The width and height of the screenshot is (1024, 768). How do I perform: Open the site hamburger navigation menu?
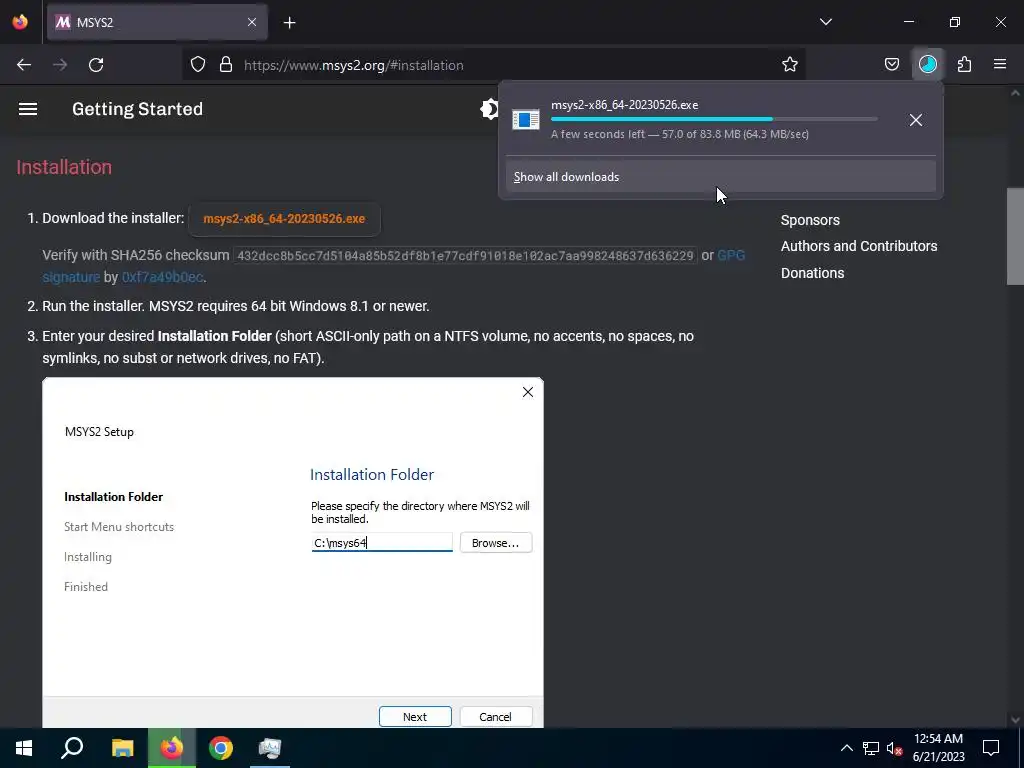[x=27, y=109]
